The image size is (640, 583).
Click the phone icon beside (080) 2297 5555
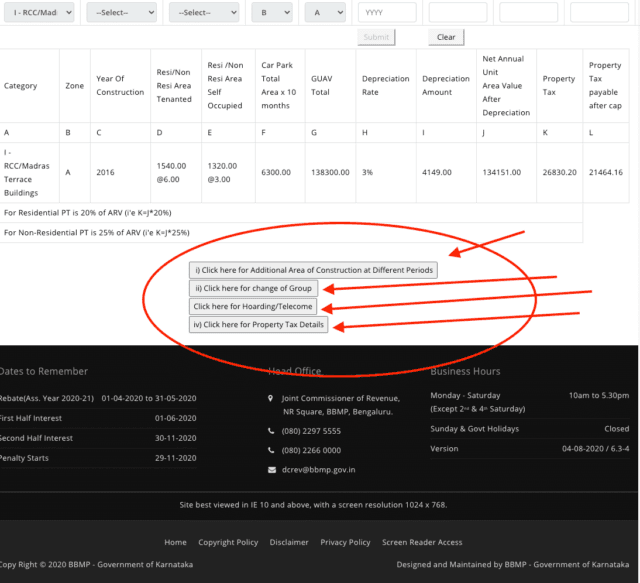272,431
